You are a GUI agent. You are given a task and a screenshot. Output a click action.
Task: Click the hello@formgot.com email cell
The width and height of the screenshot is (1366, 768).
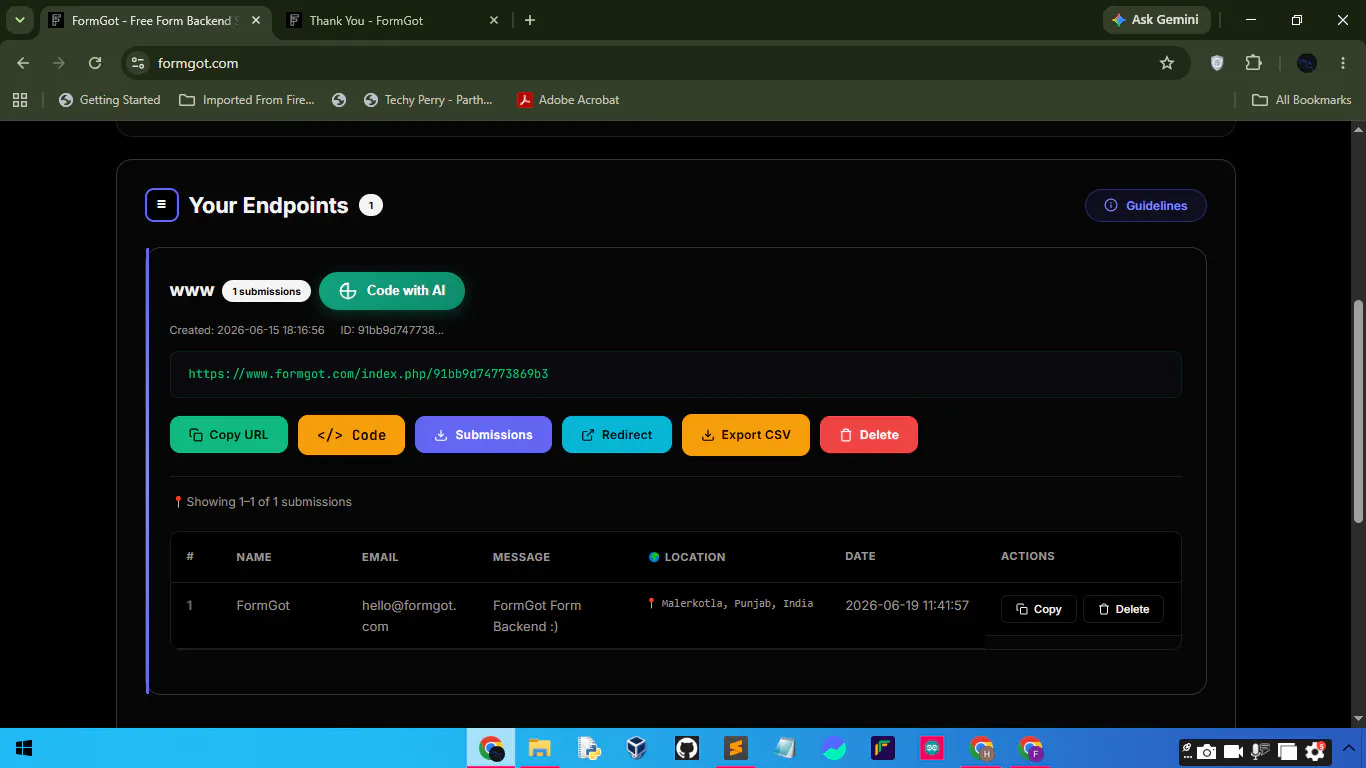point(409,616)
